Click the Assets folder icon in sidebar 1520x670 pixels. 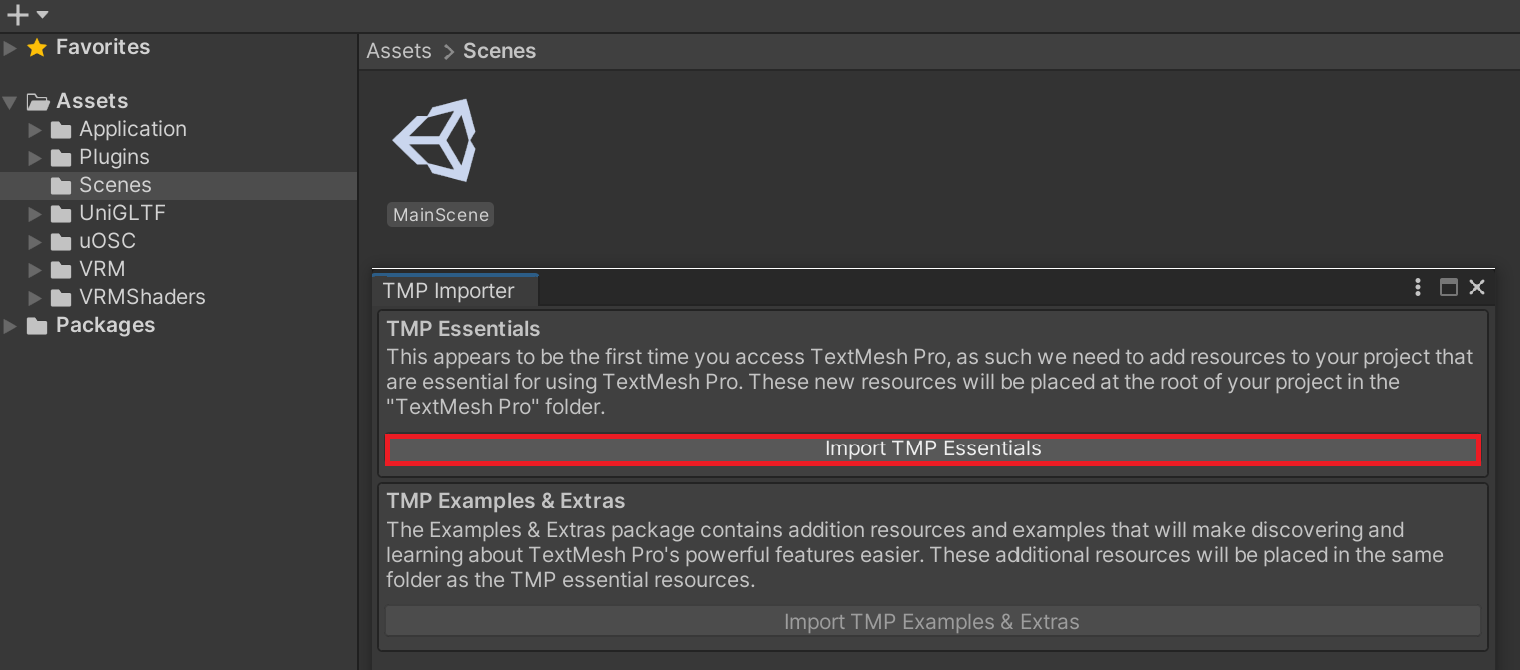coord(38,100)
